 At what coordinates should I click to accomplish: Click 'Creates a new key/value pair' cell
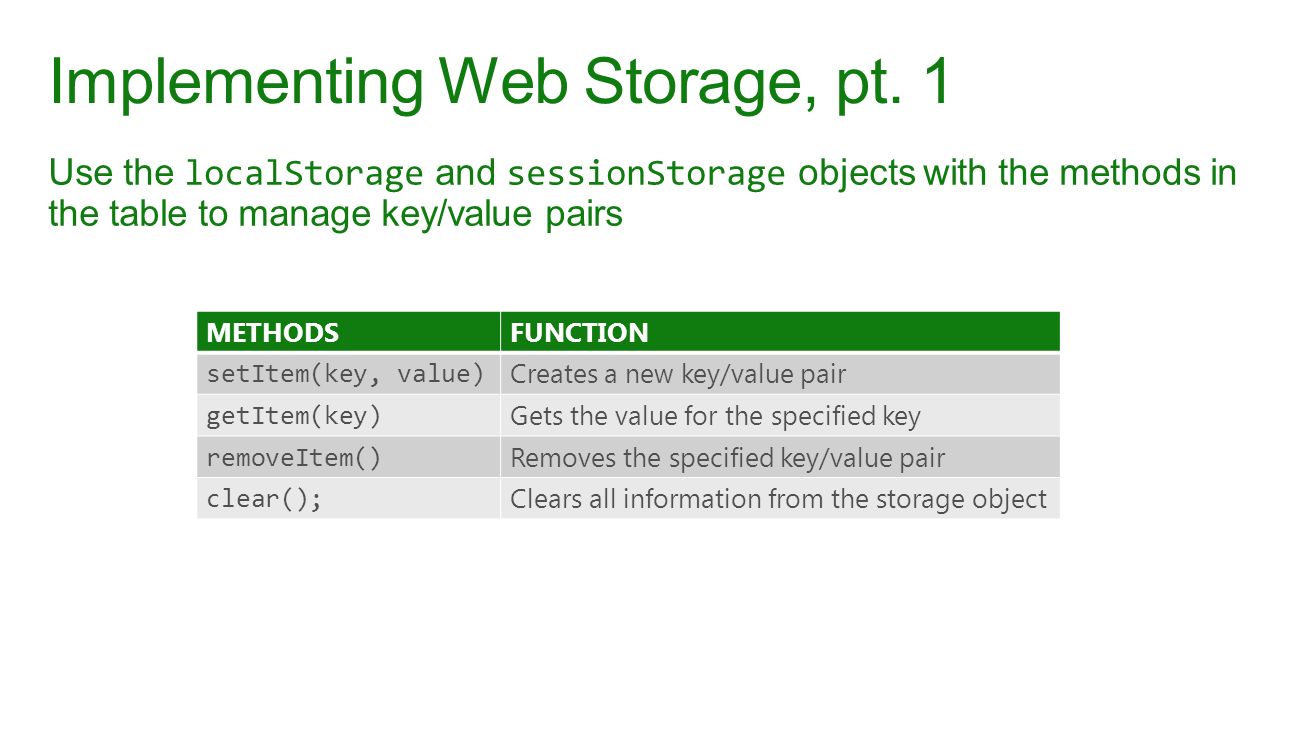[780, 374]
